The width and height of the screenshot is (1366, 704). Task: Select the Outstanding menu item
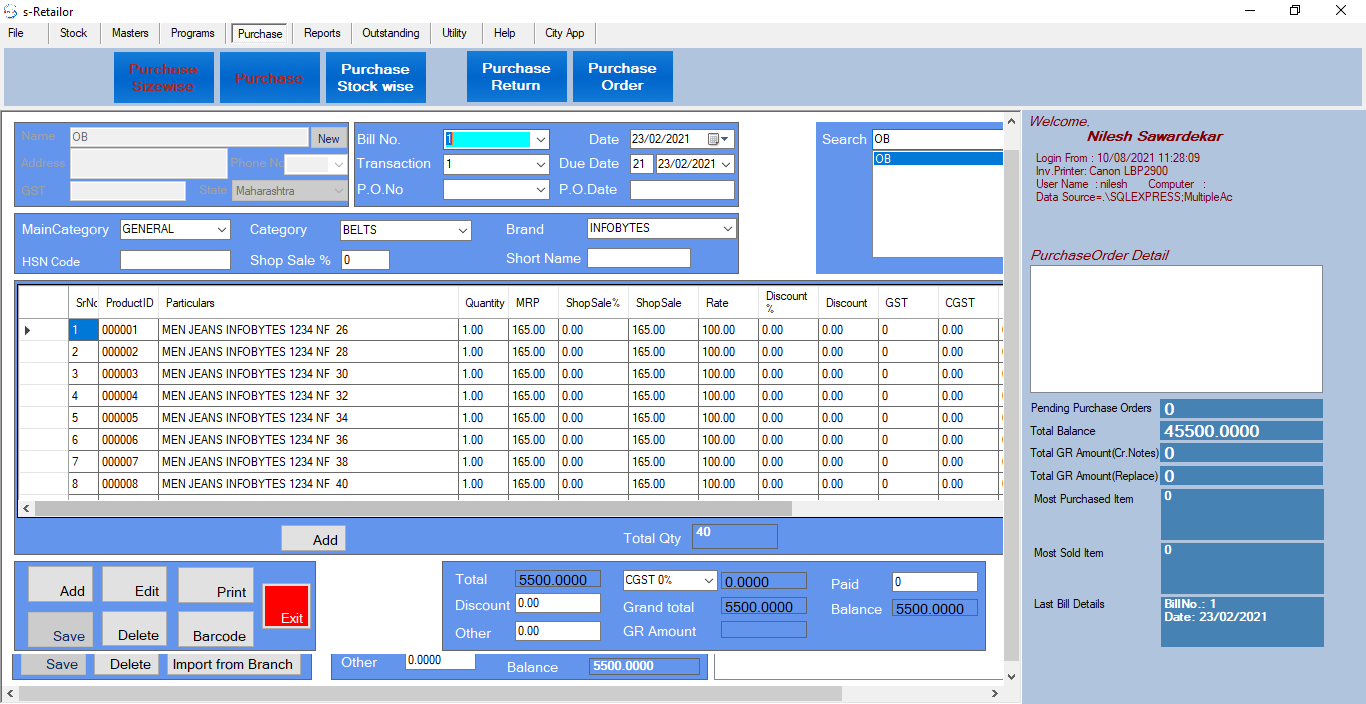click(390, 33)
